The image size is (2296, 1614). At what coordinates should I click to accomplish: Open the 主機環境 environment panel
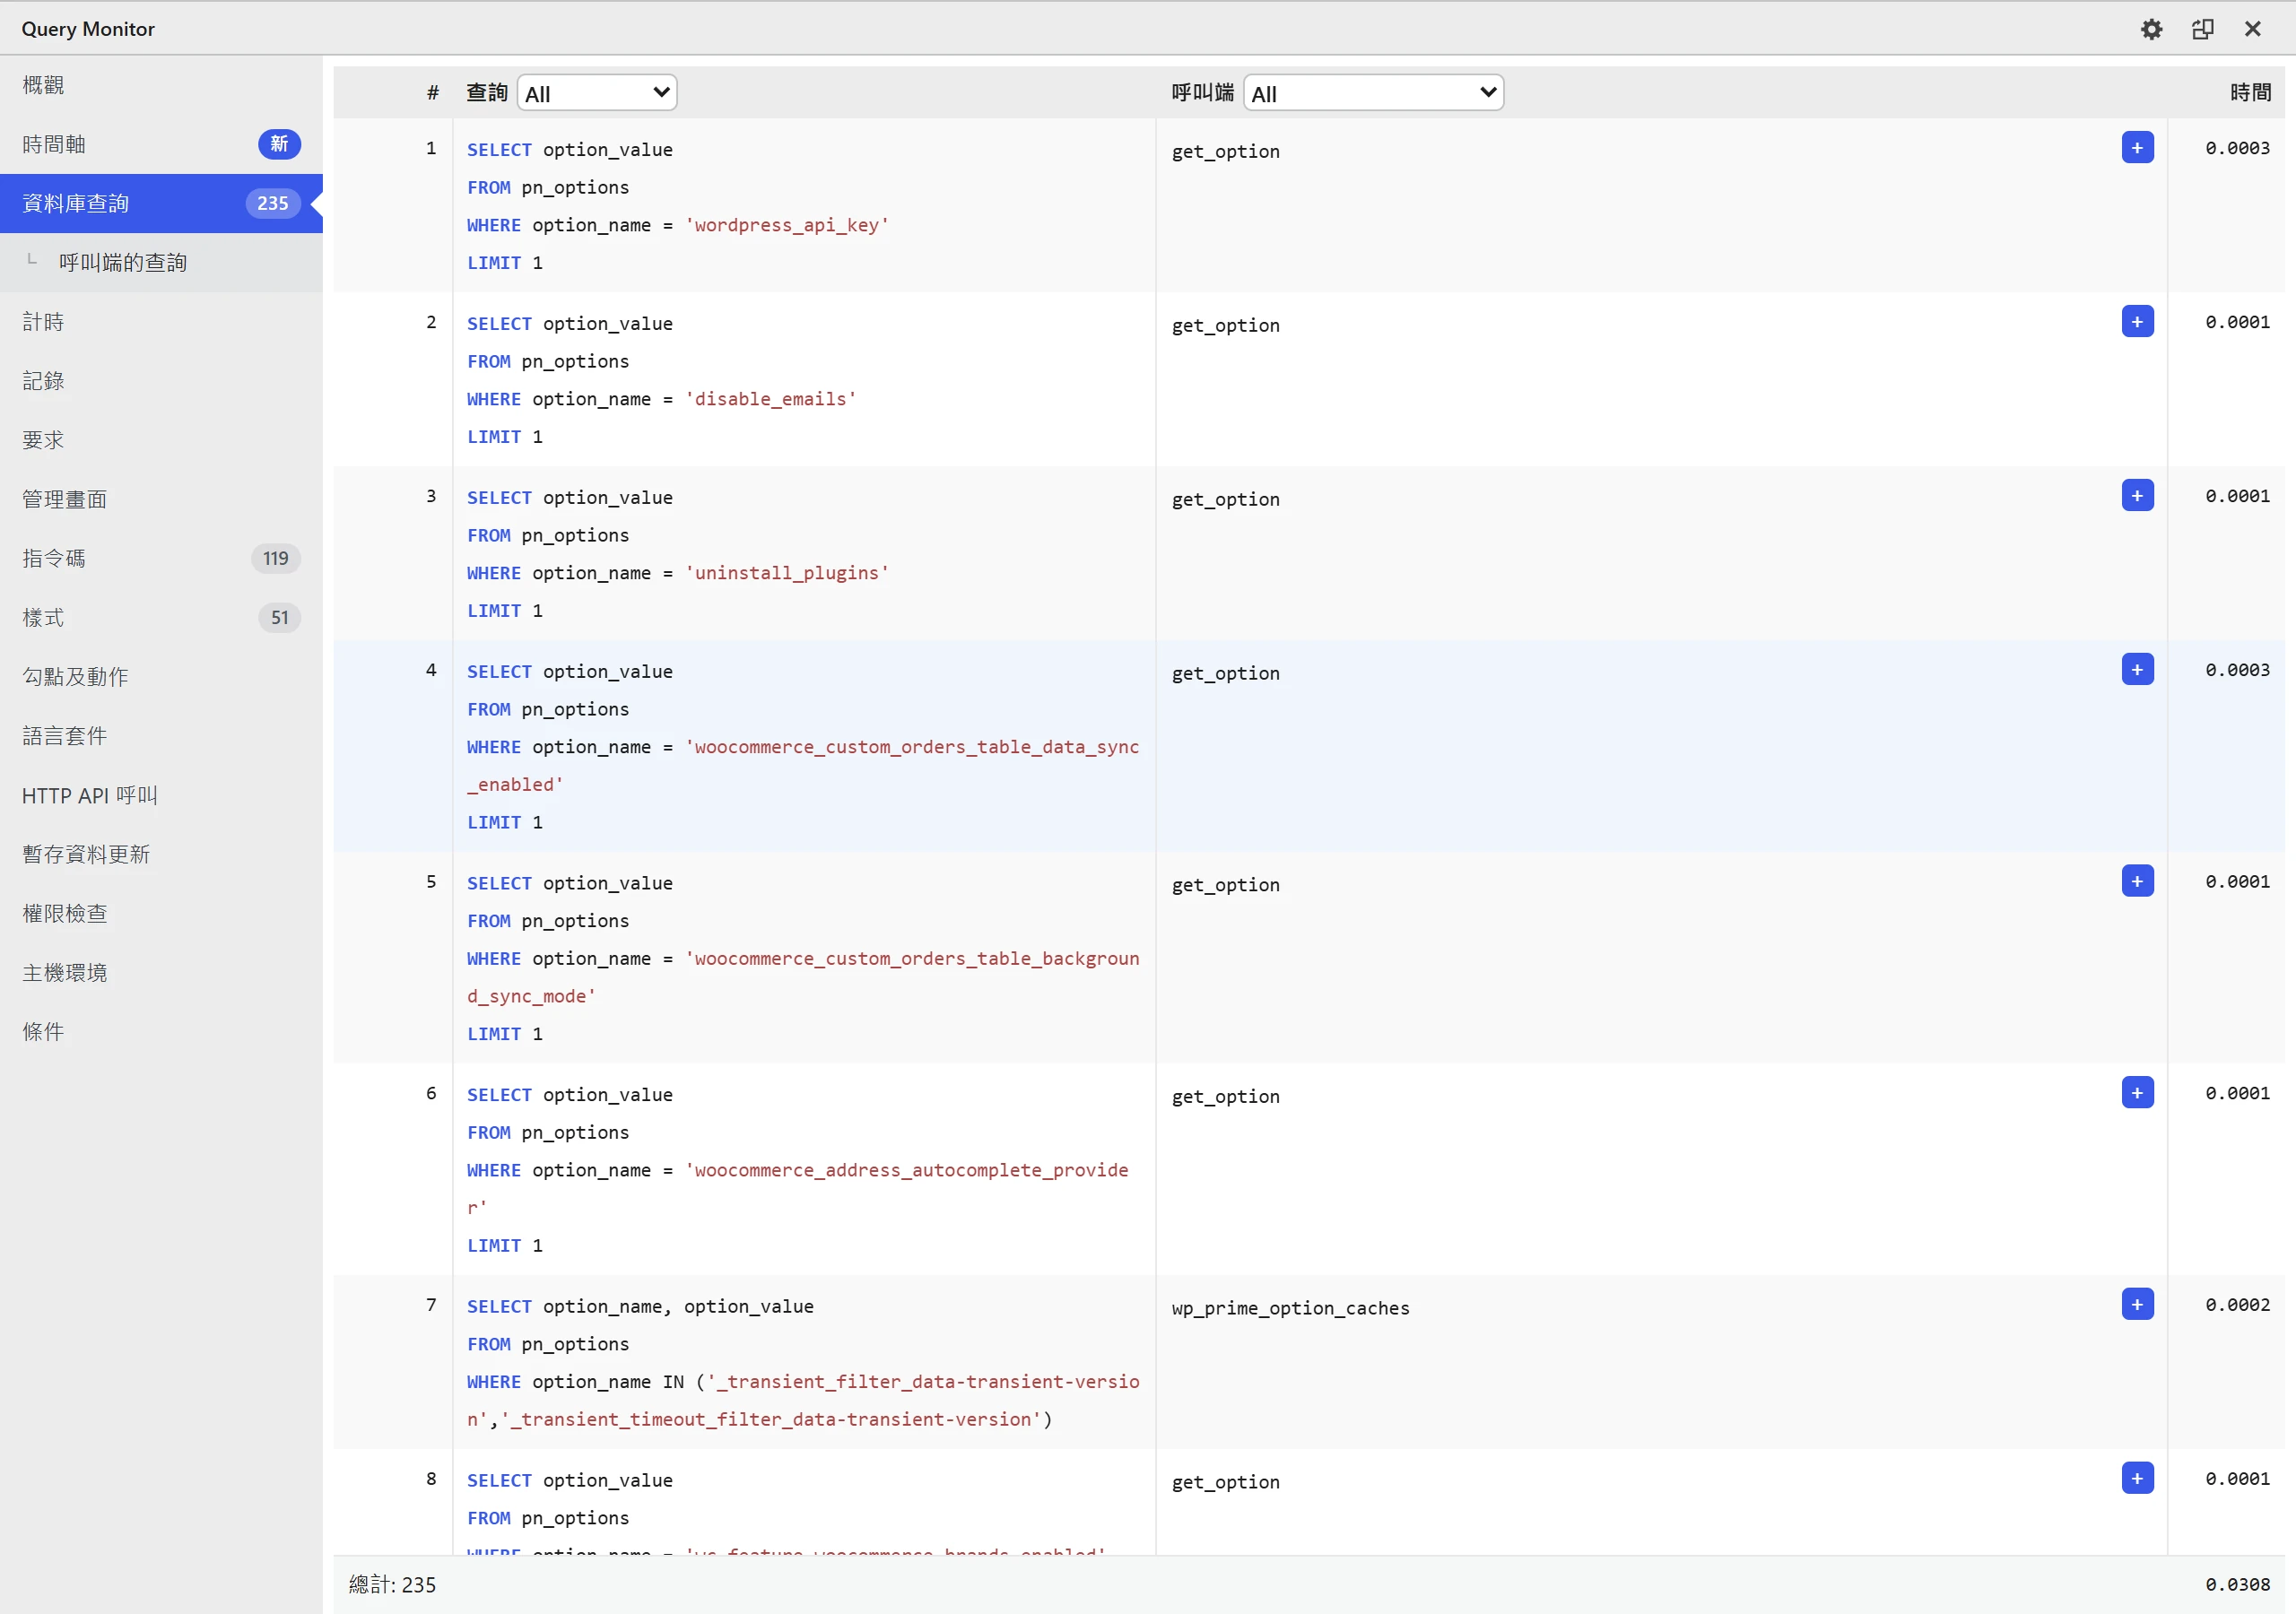tap(161, 972)
